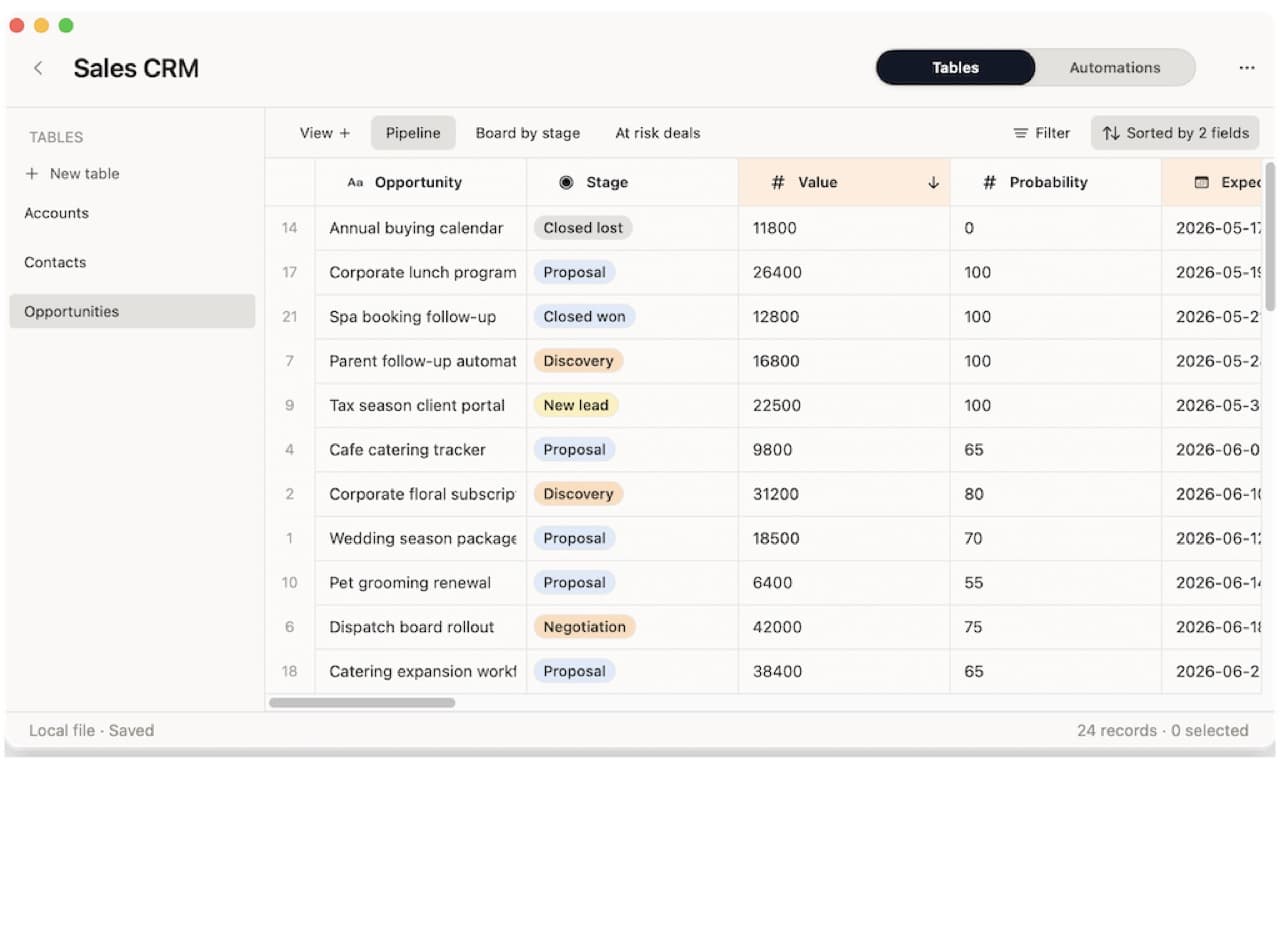This screenshot has width=1280, height=933.
Task: Click the Stage column header
Action: [x=633, y=182]
